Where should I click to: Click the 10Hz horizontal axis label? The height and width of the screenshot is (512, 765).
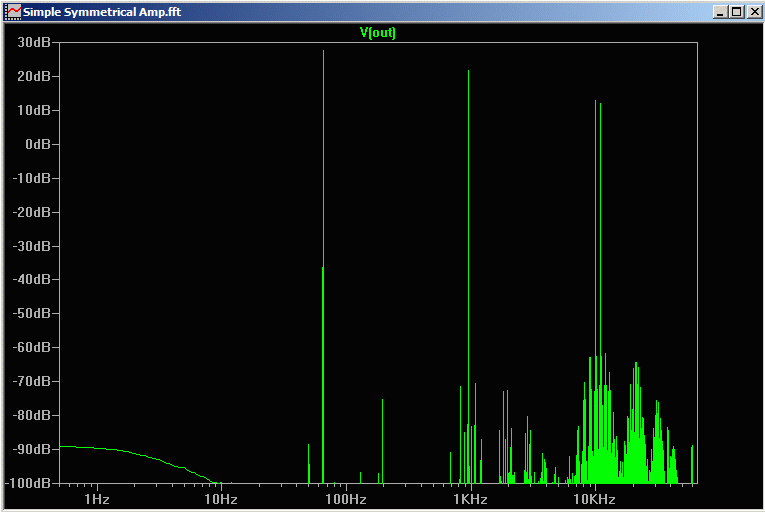point(221,499)
